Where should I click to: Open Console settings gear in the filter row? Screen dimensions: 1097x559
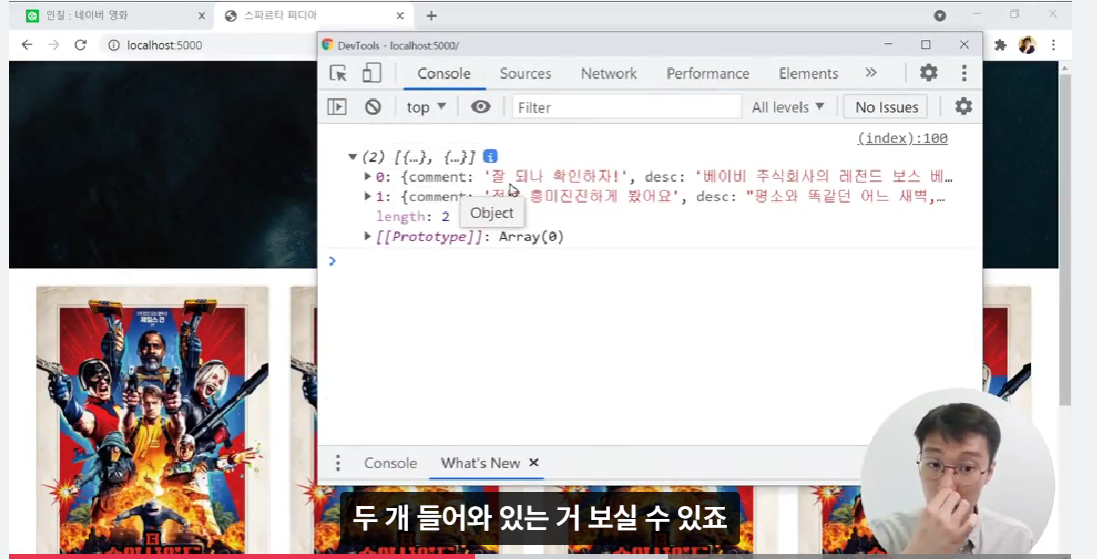click(963, 106)
